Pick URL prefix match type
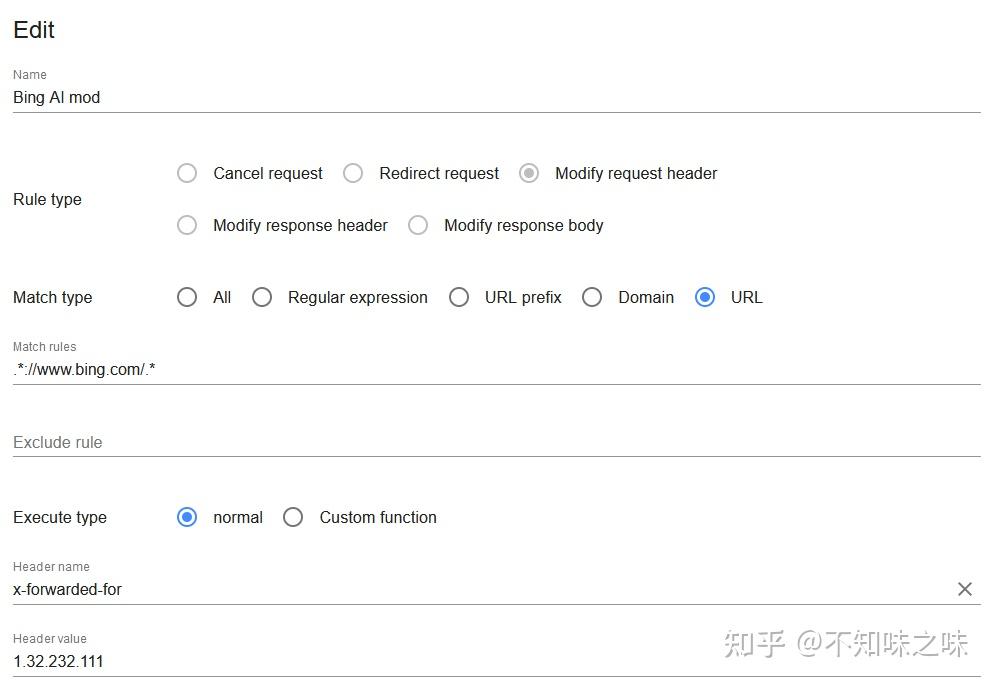This screenshot has width=994, height=684. point(459,297)
